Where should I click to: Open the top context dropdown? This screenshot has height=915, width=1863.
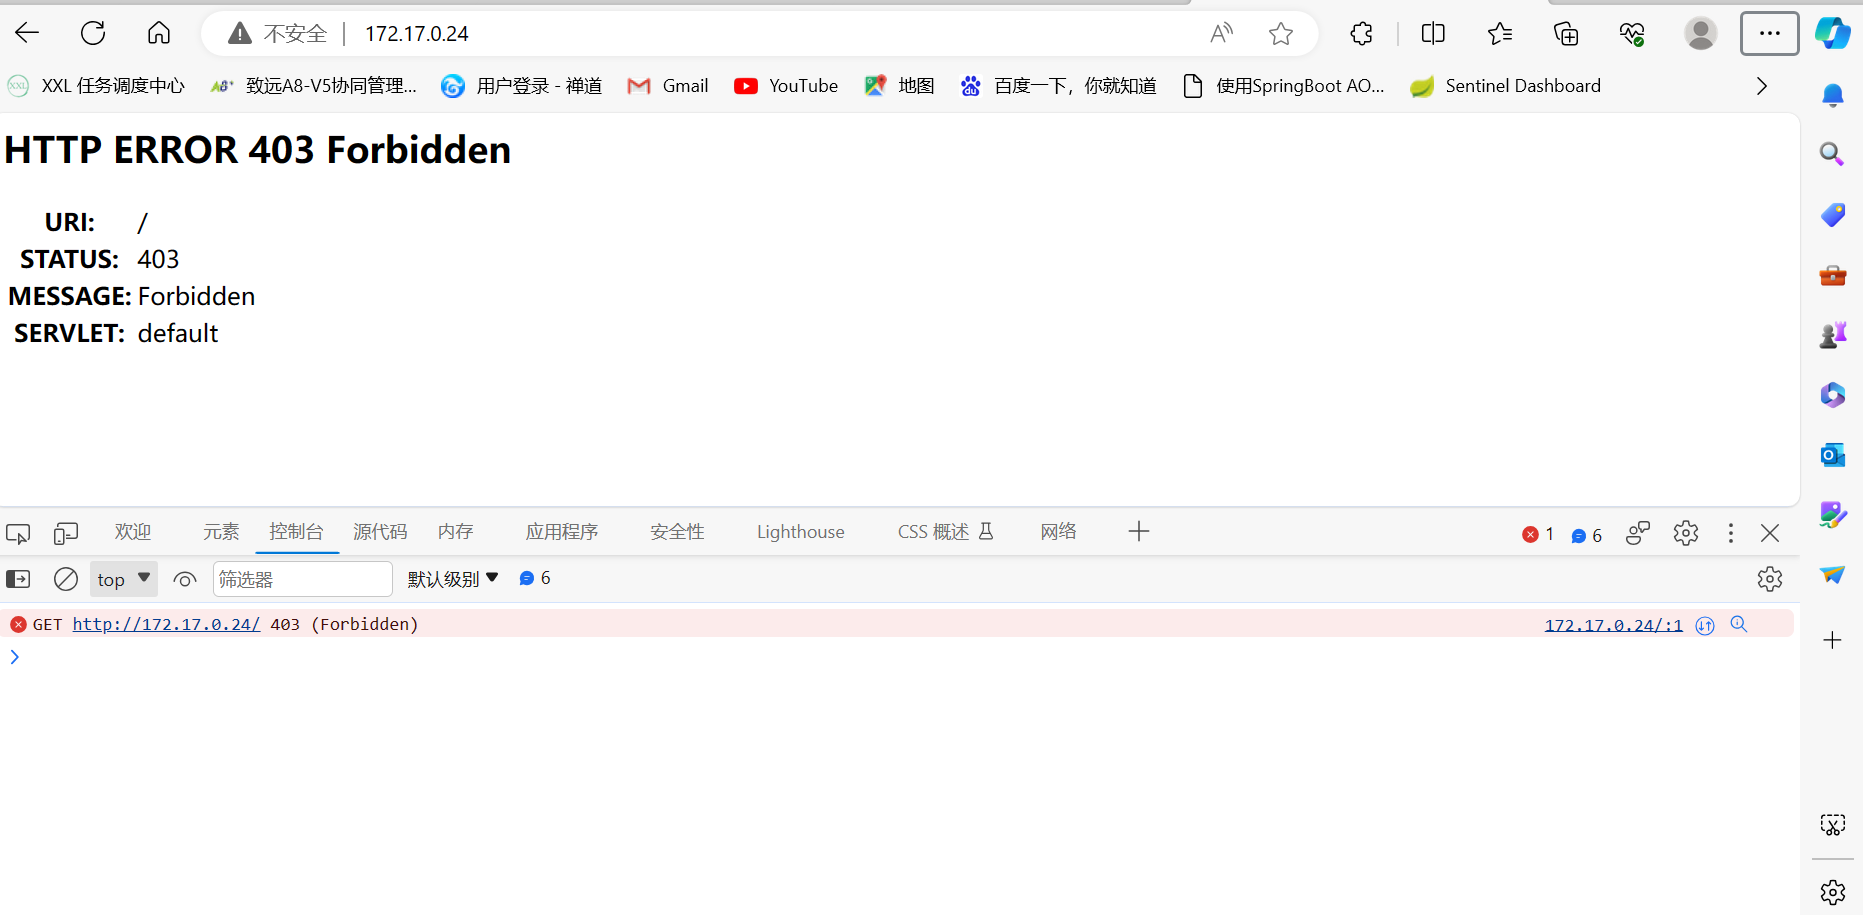coord(124,579)
